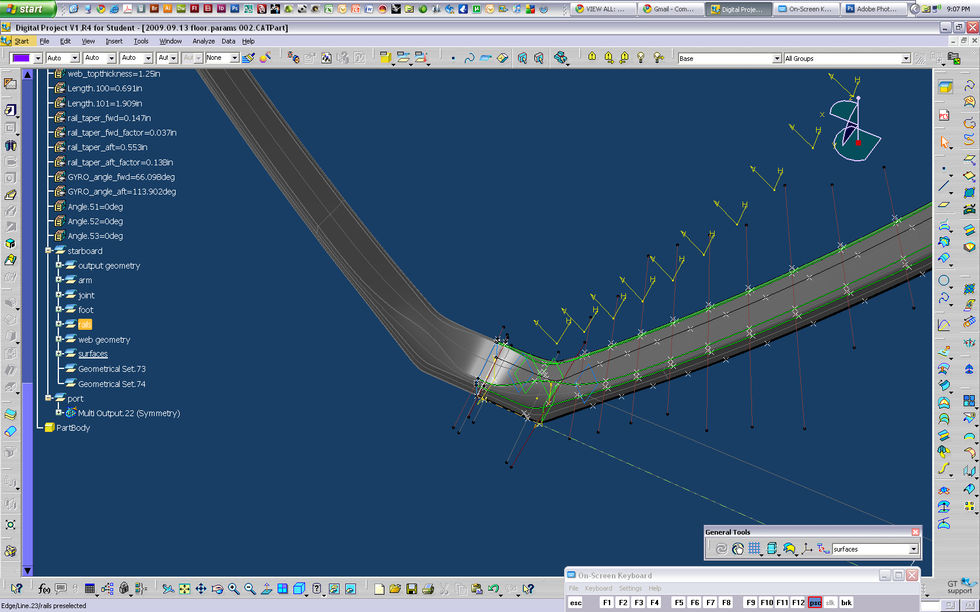The height and width of the screenshot is (612, 980).
Task: Click the F5 key on On-Screen Keyboard
Action: coord(679,603)
